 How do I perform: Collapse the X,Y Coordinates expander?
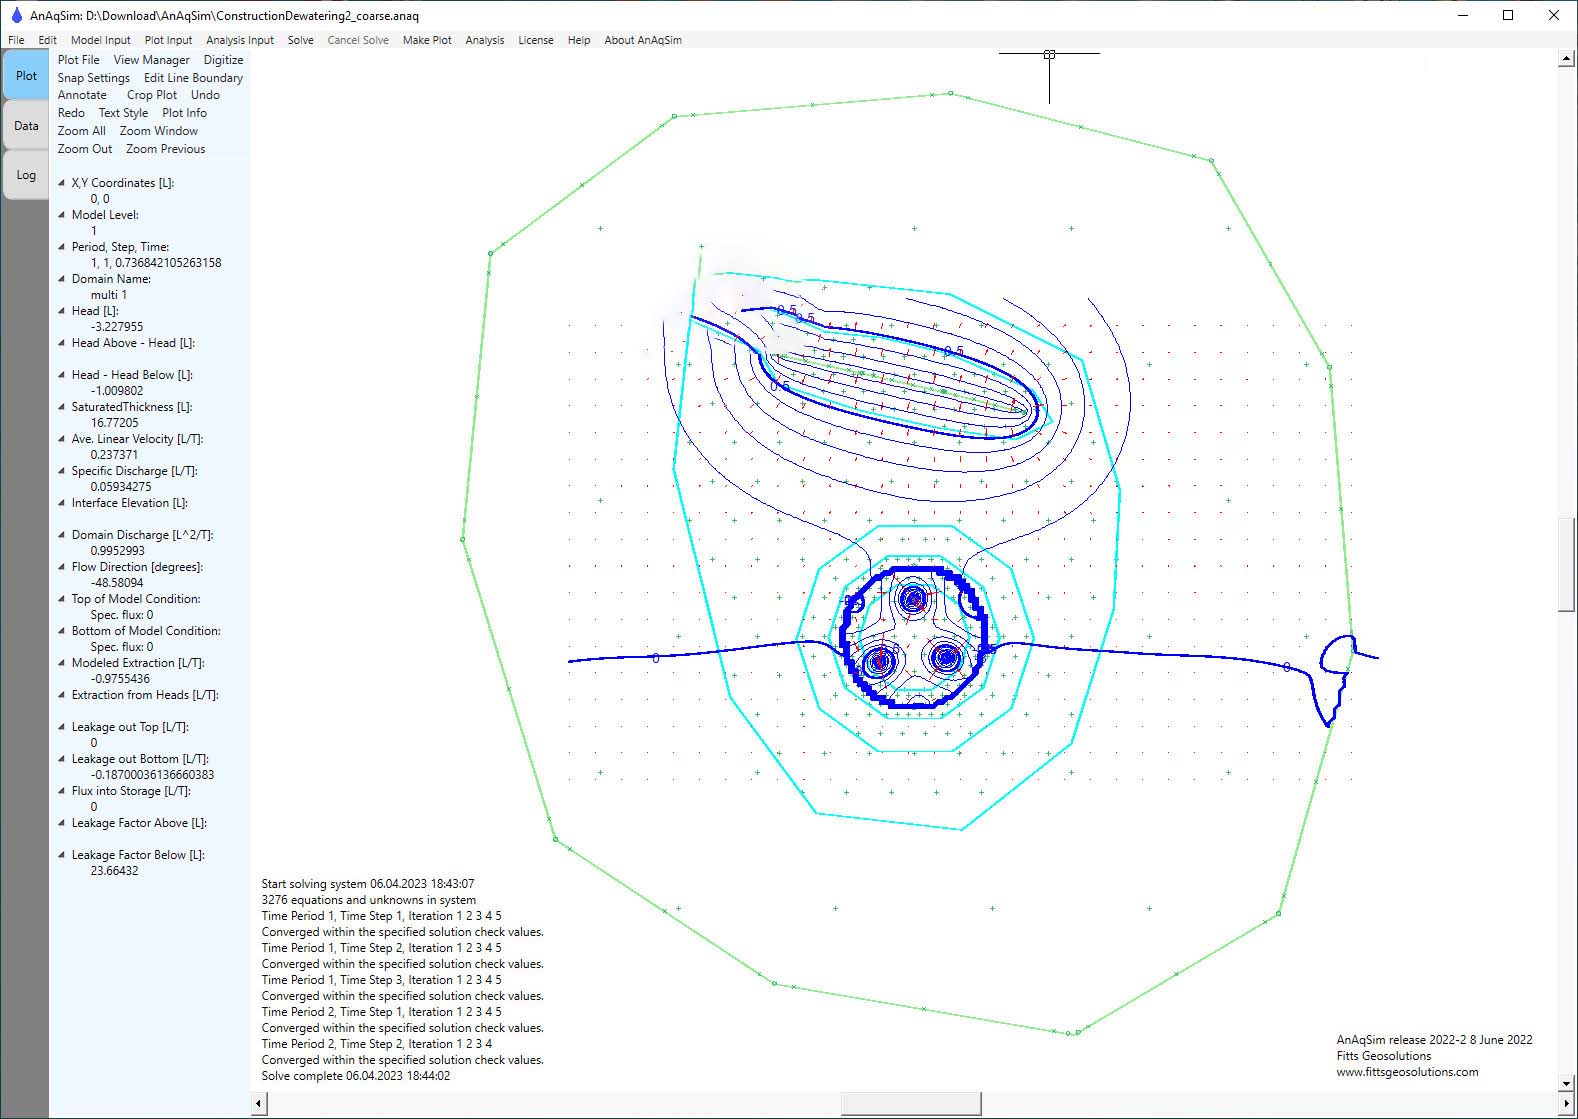[x=62, y=183]
